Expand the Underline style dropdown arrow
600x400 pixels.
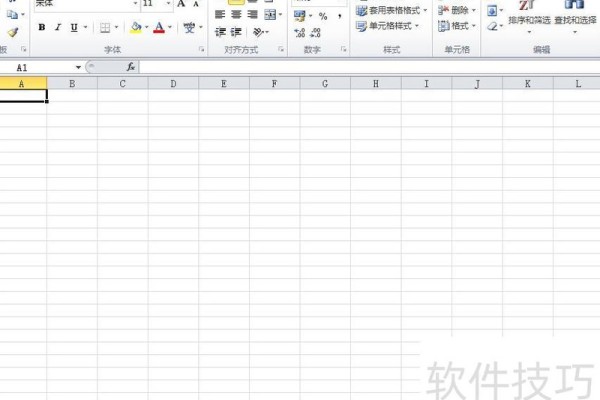85,27
